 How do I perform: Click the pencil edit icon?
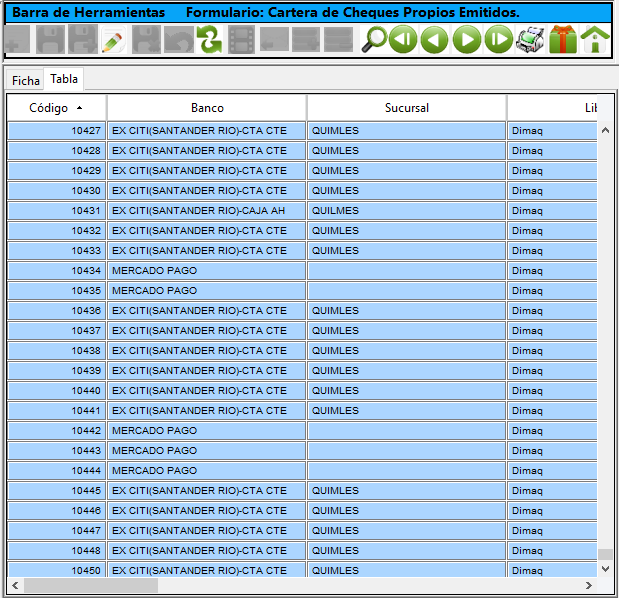[x=113, y=40]
